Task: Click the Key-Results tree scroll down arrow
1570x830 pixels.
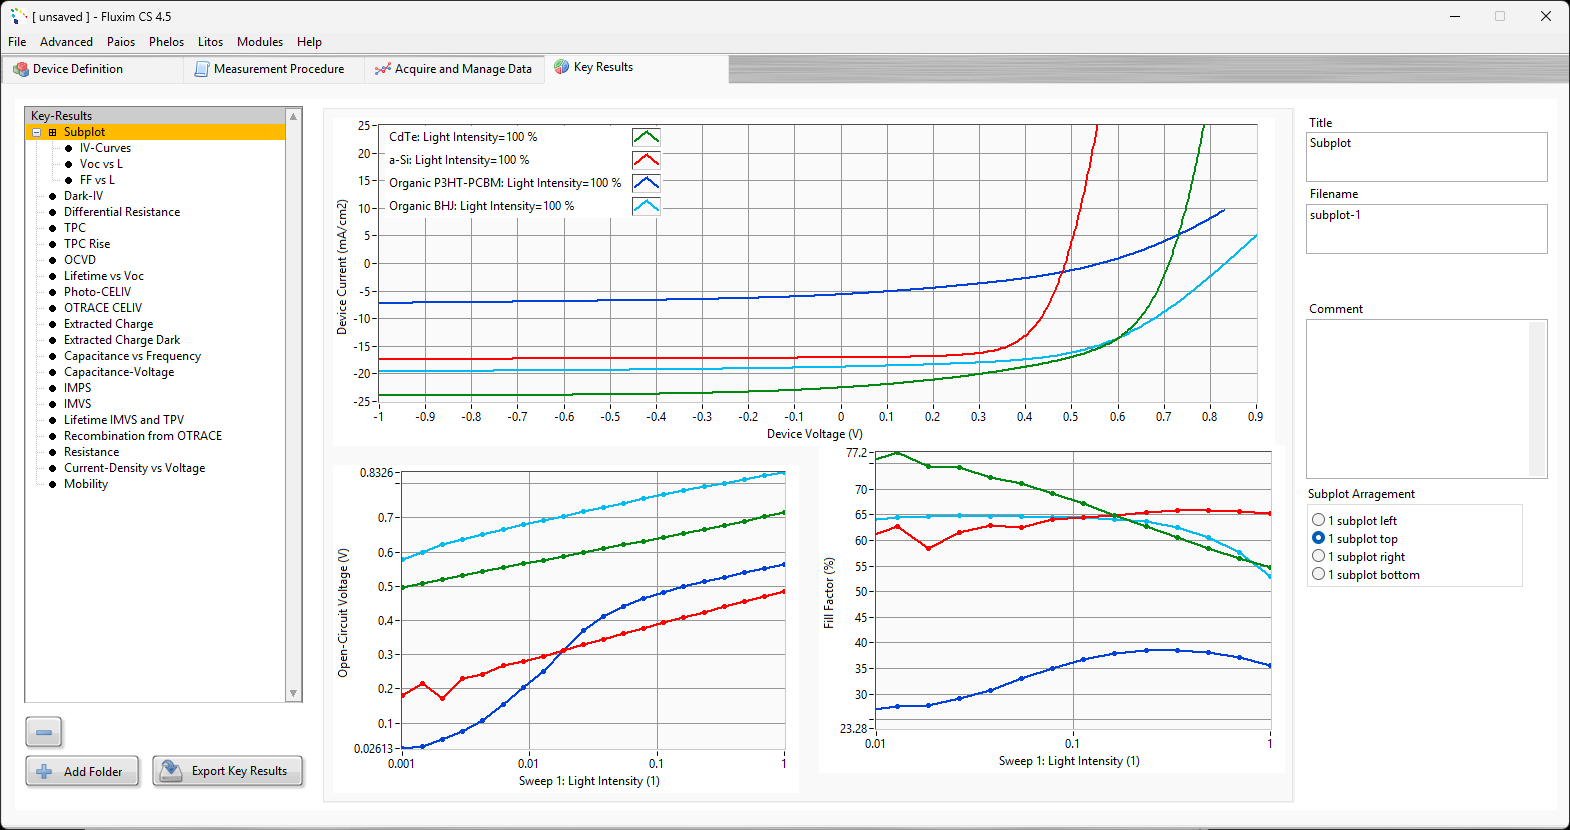Action: tap(294, 693)
